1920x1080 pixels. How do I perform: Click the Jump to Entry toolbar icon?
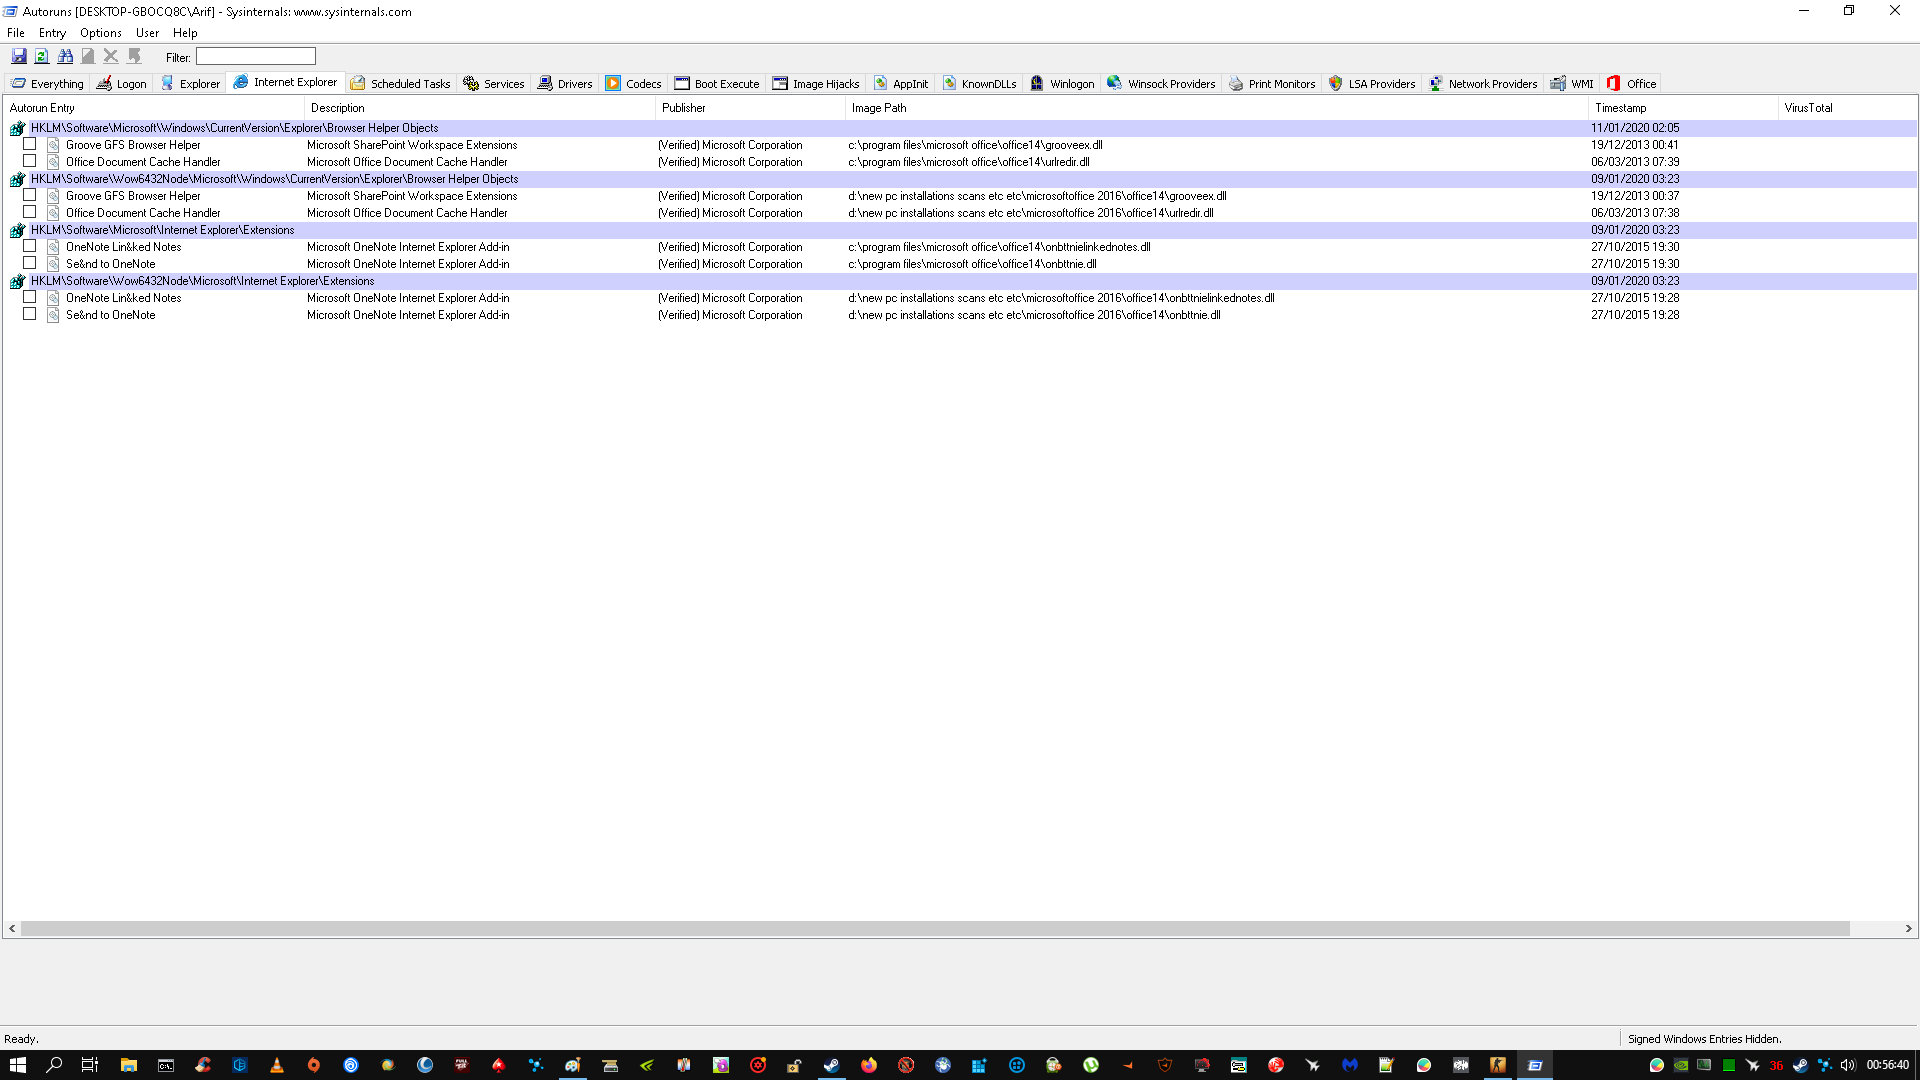pos(135,57)
